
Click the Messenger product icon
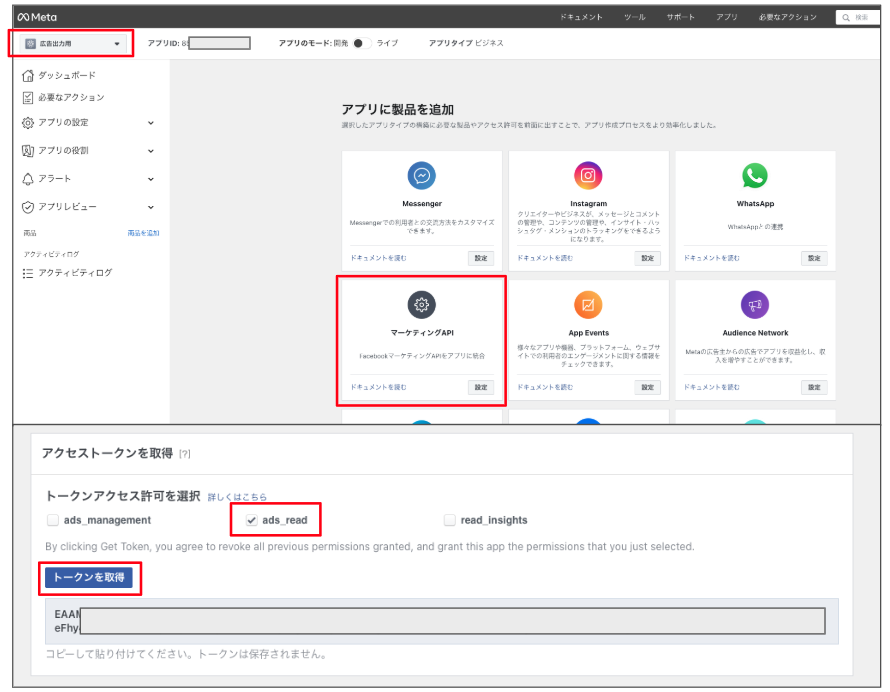pos(422,176)
